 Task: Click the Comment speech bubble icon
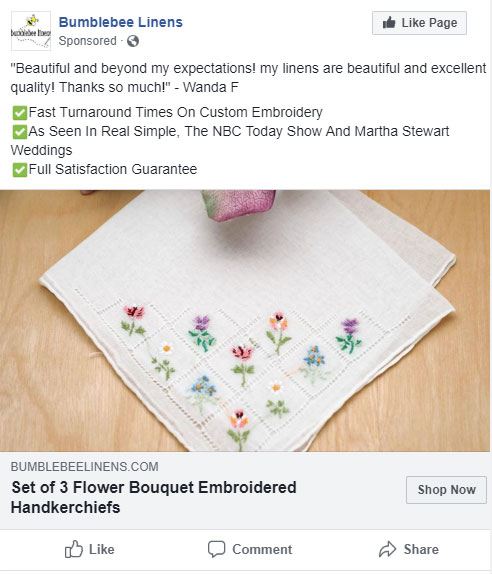pyautogui.click(x=216, y=549)
